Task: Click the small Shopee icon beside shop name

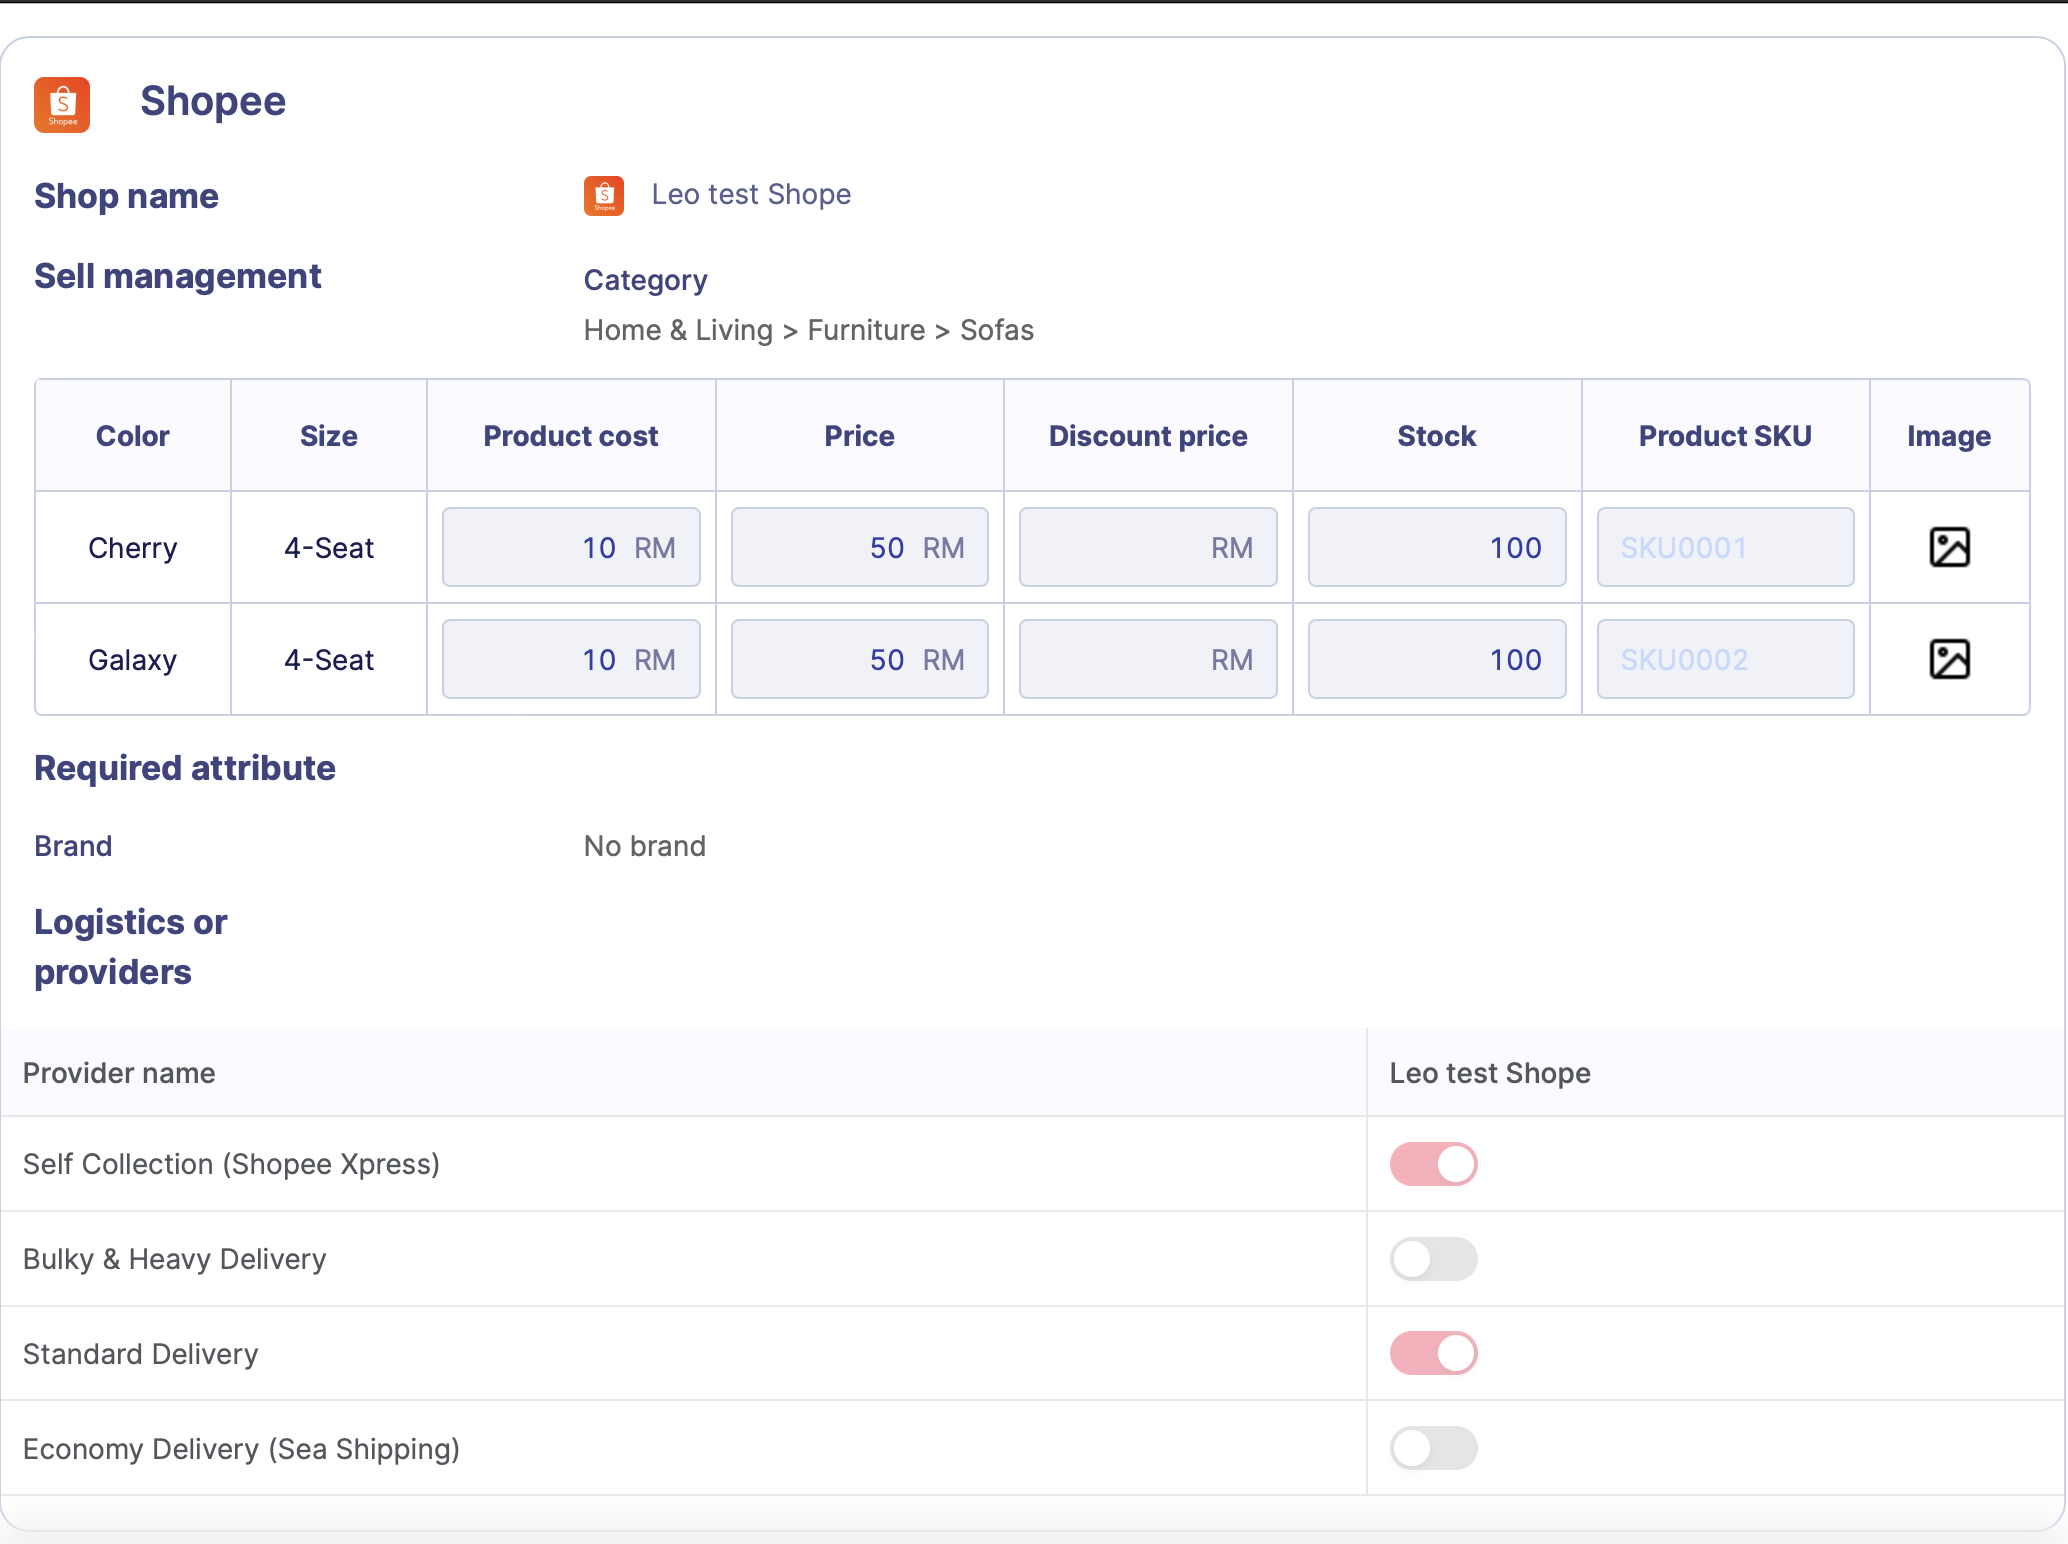Action: point(604,195)
